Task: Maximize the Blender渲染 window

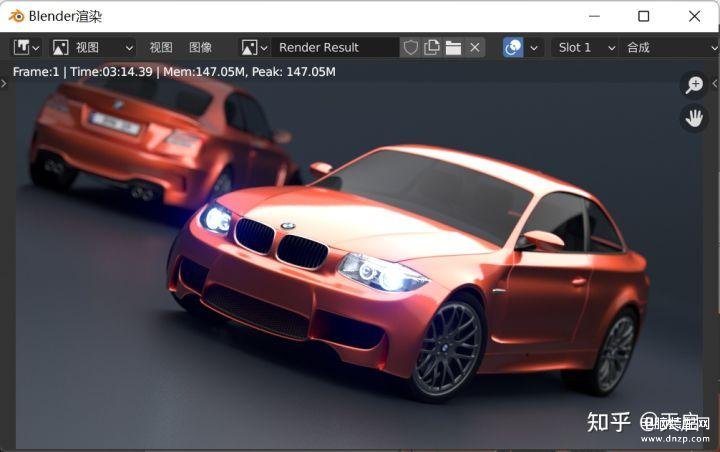Action: click(x=644, y=17)
